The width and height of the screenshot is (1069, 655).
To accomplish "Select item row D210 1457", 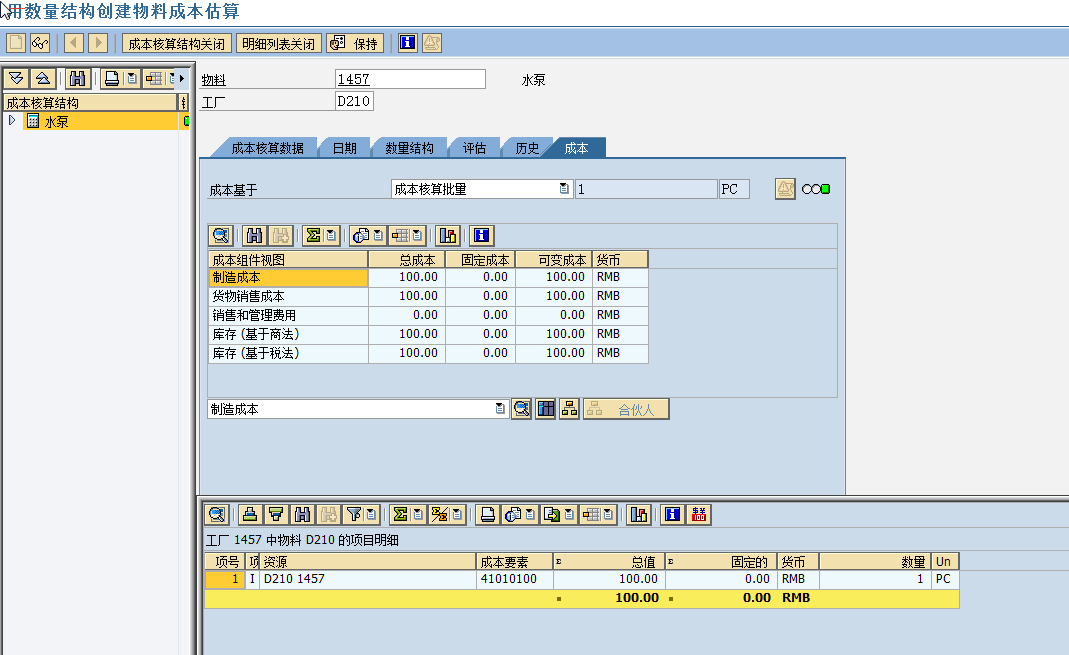I will (582, 579).
